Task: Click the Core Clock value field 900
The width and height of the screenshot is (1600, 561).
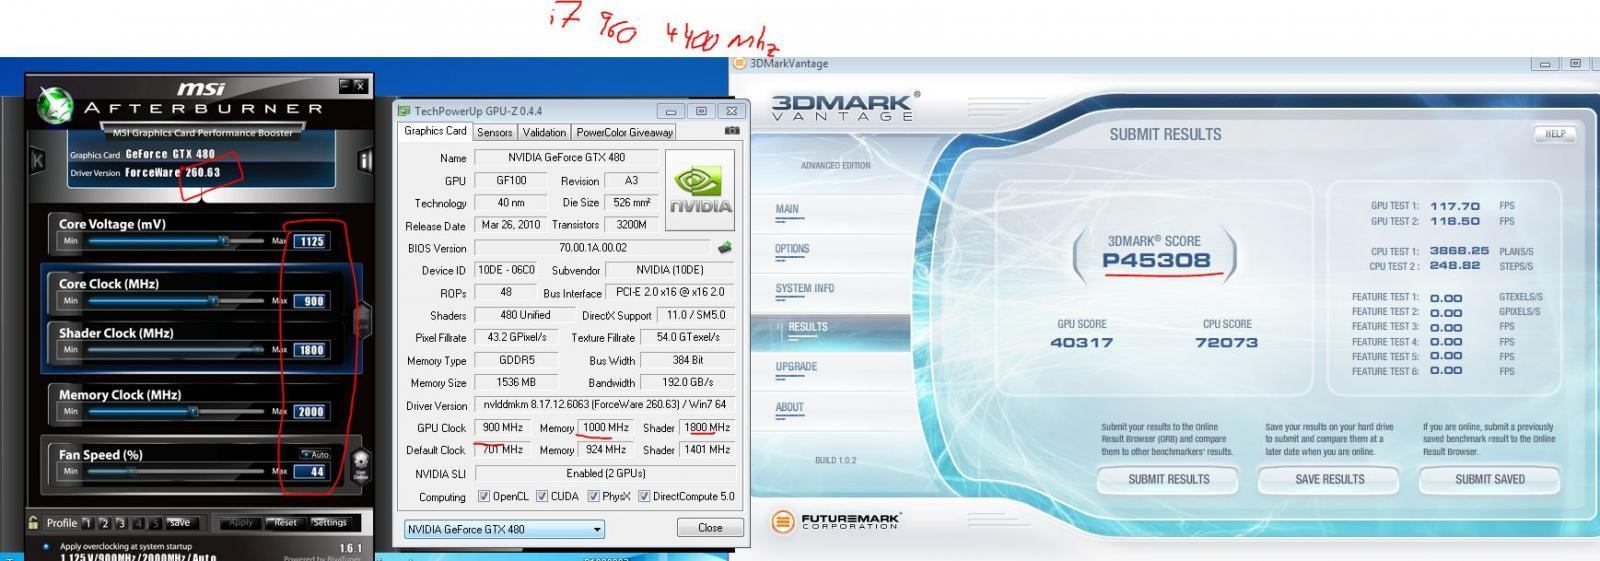Action: click(x=311, y=300)
